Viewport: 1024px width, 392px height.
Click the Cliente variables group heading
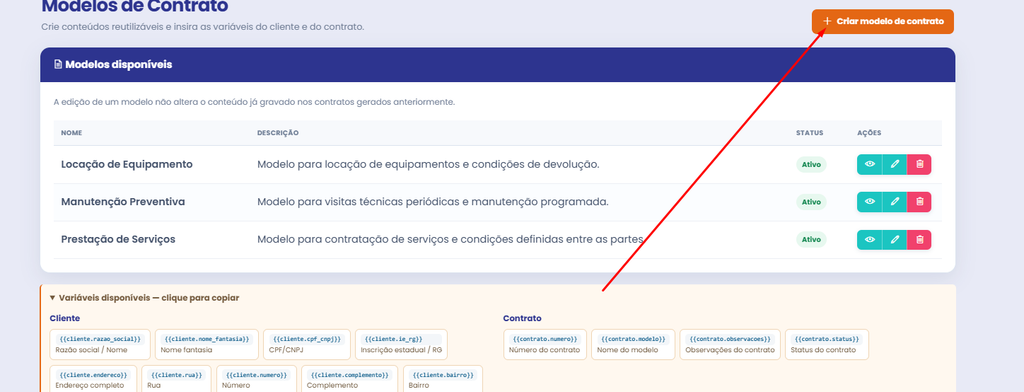pos(65,318)
